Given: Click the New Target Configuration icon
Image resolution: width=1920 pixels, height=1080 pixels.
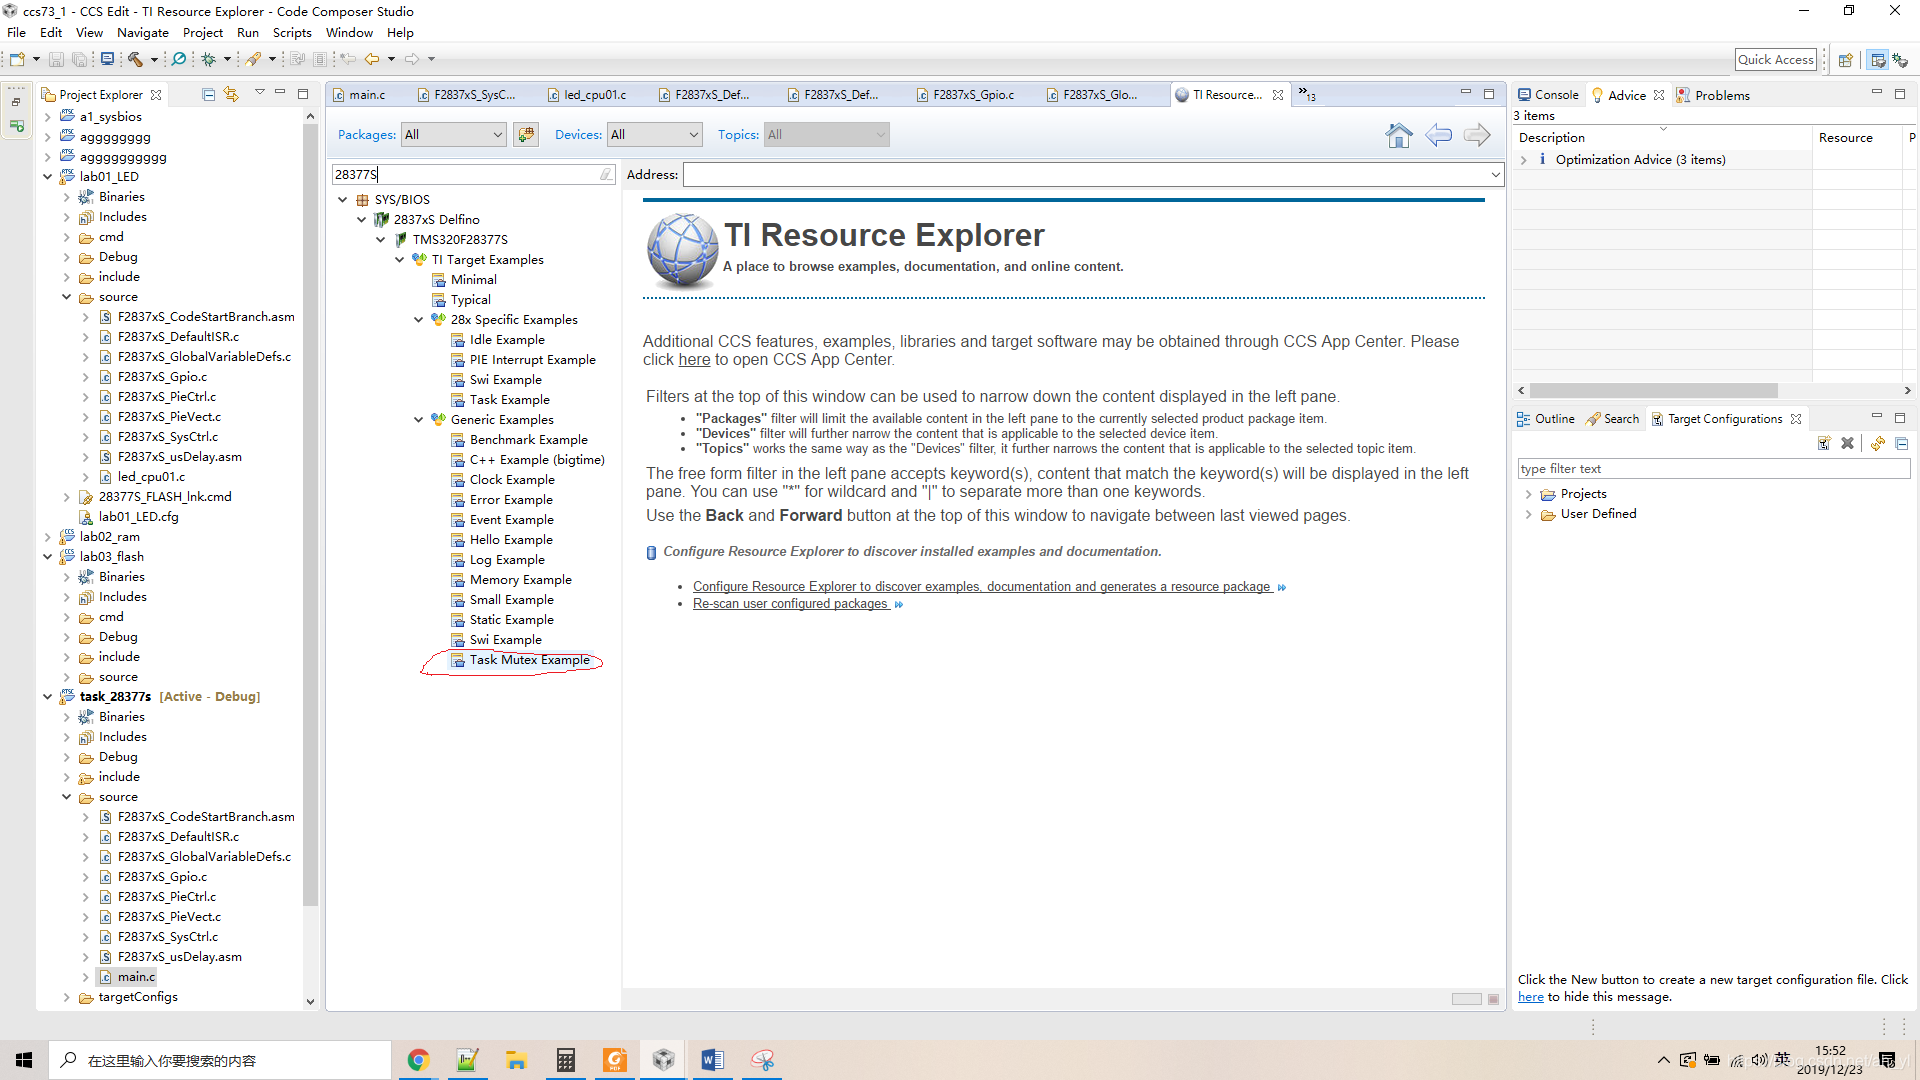Looking at the screenshot, I should tap(1823, 443).
